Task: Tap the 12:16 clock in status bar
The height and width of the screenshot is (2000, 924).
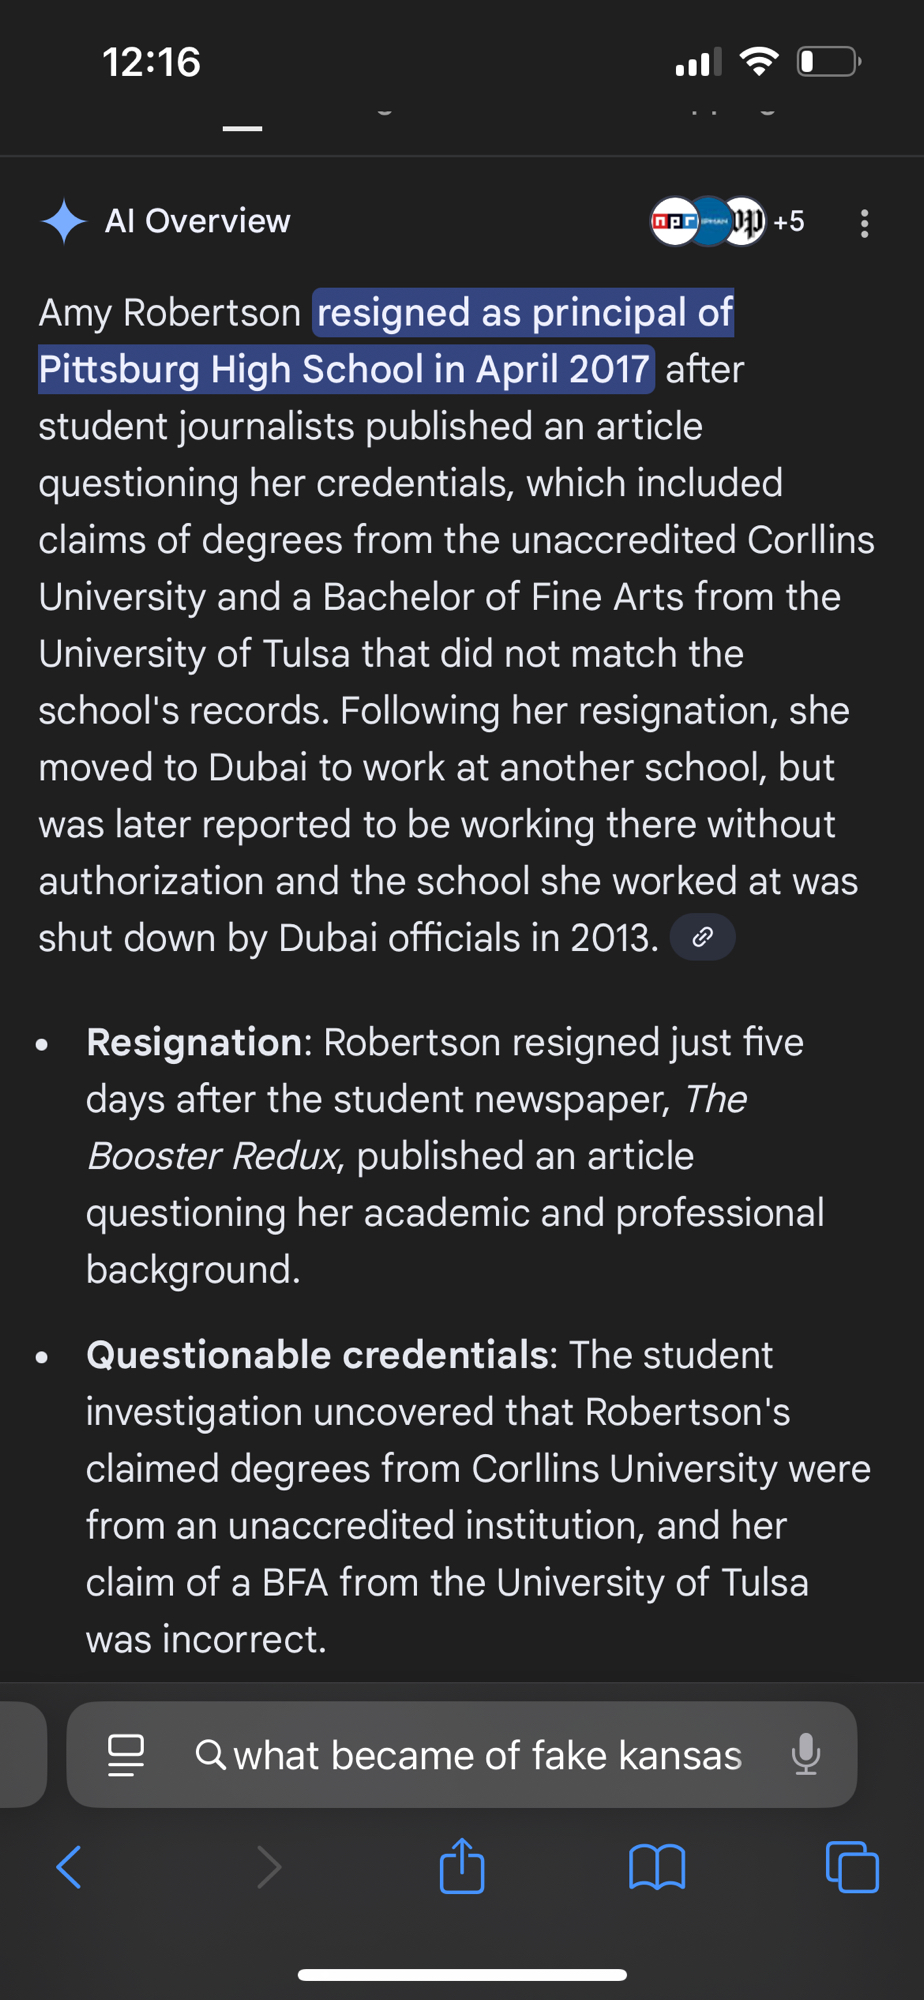Action: (151, 62)
